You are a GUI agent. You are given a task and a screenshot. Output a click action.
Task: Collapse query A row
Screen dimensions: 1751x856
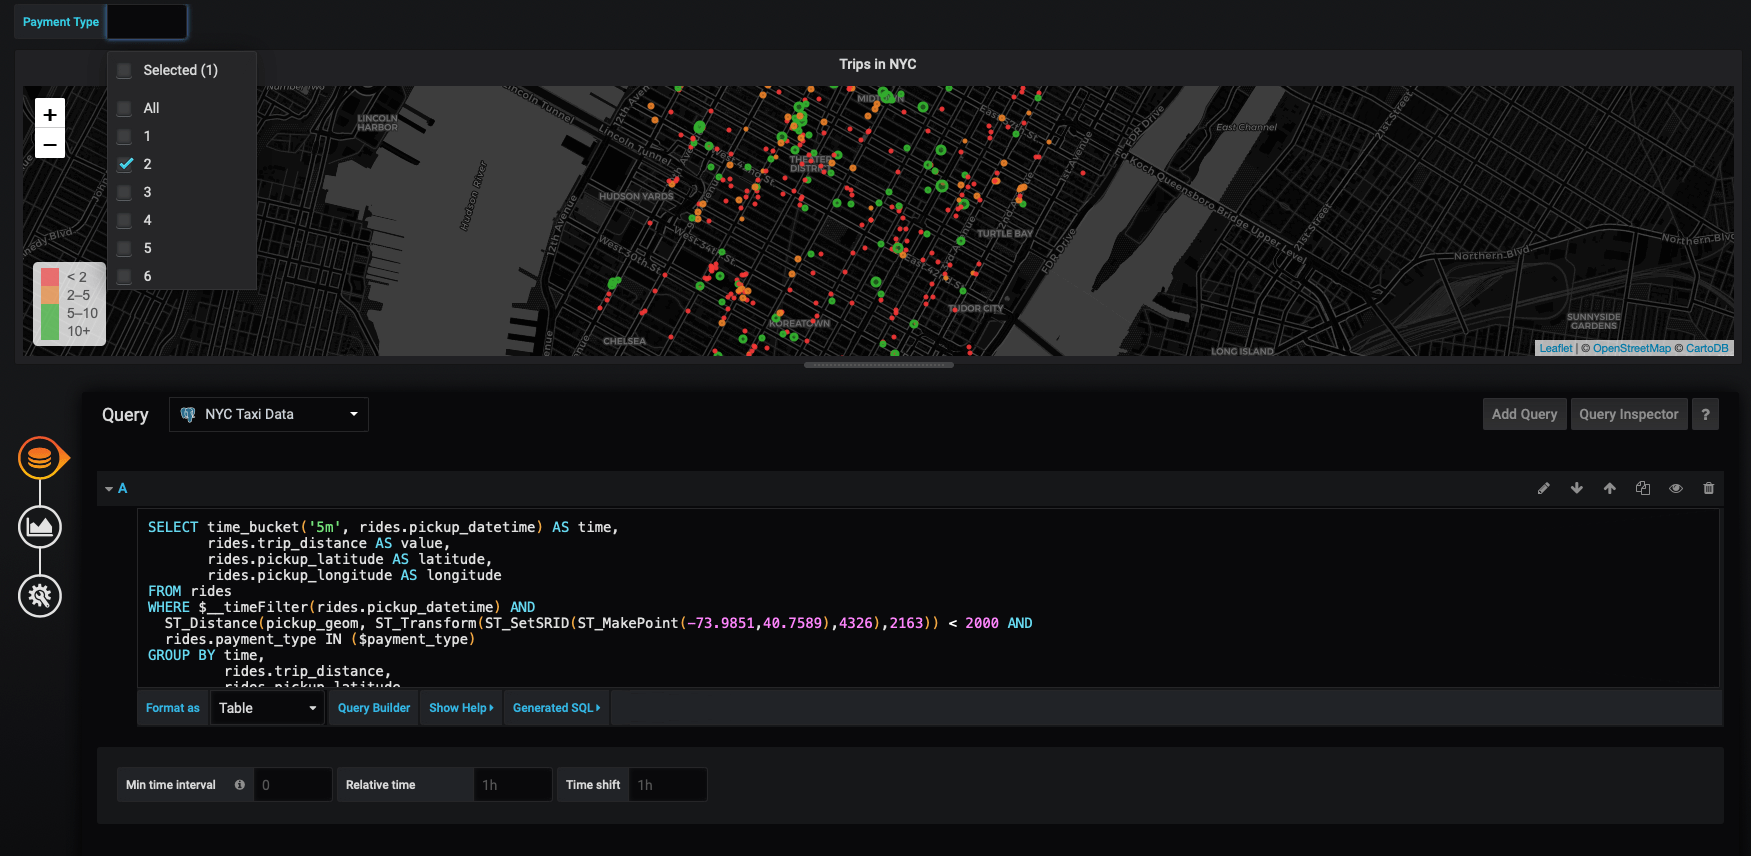click(109, 488)
